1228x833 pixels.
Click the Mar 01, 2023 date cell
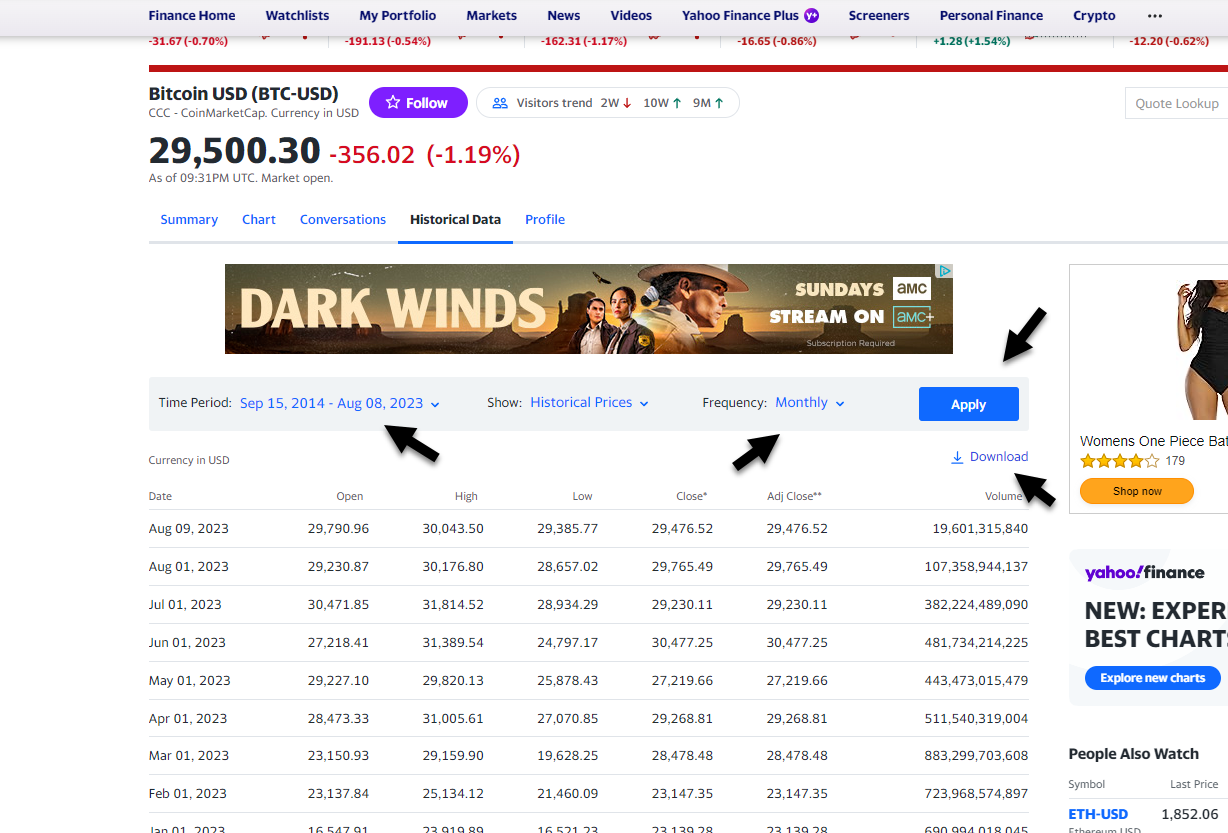click(188, 756)
